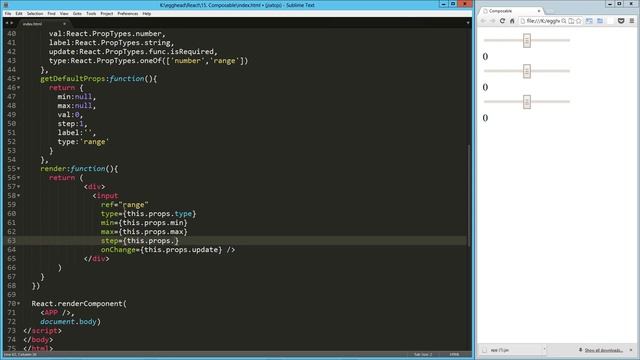The image size is (640, 360).
Task: Go to Chrome home page
Action: 512,21
